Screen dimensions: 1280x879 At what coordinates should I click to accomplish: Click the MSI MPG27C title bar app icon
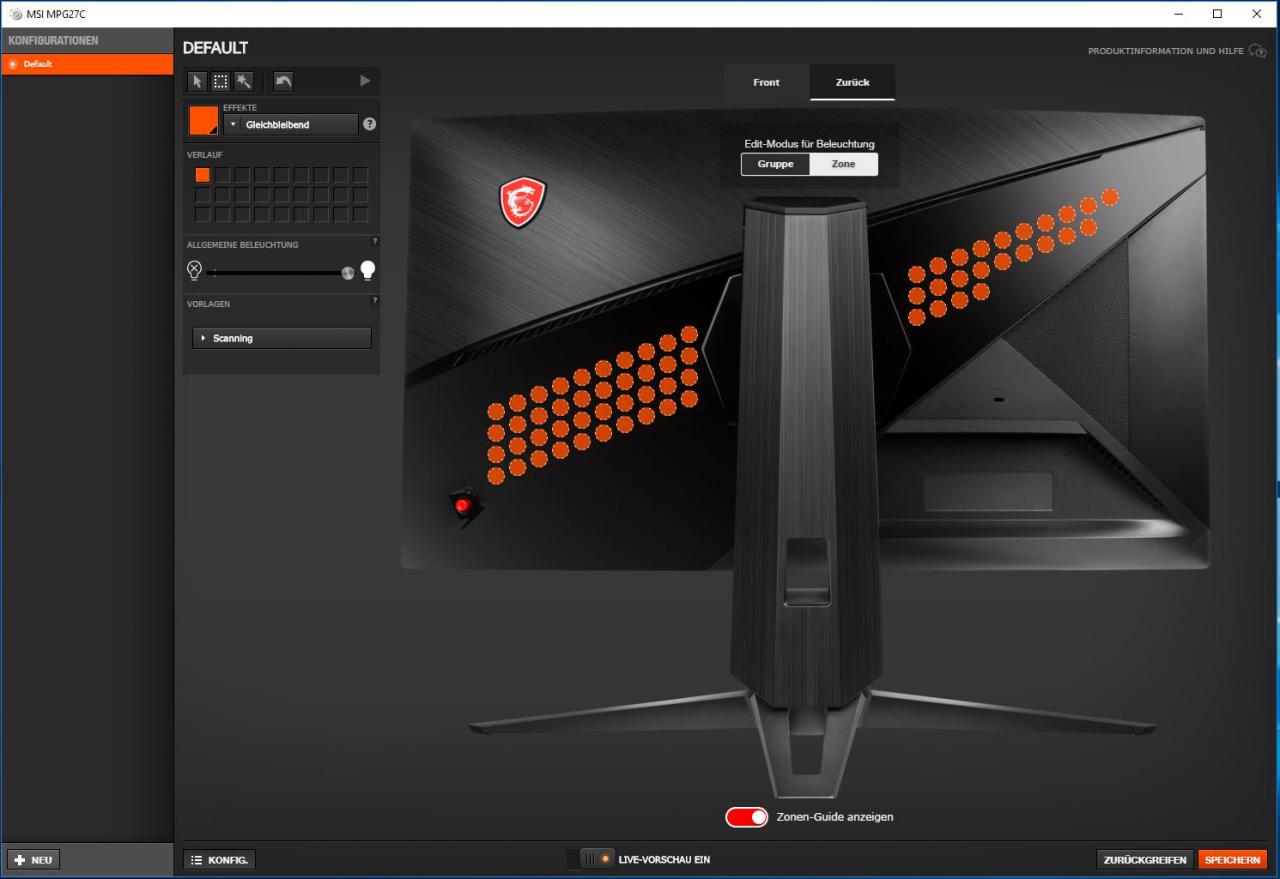click(x=15, y=14)
